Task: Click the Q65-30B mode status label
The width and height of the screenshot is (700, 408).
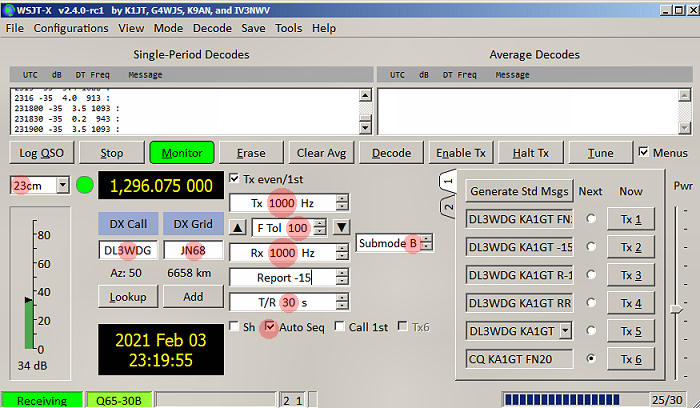Action: click(x=119, y=400)
